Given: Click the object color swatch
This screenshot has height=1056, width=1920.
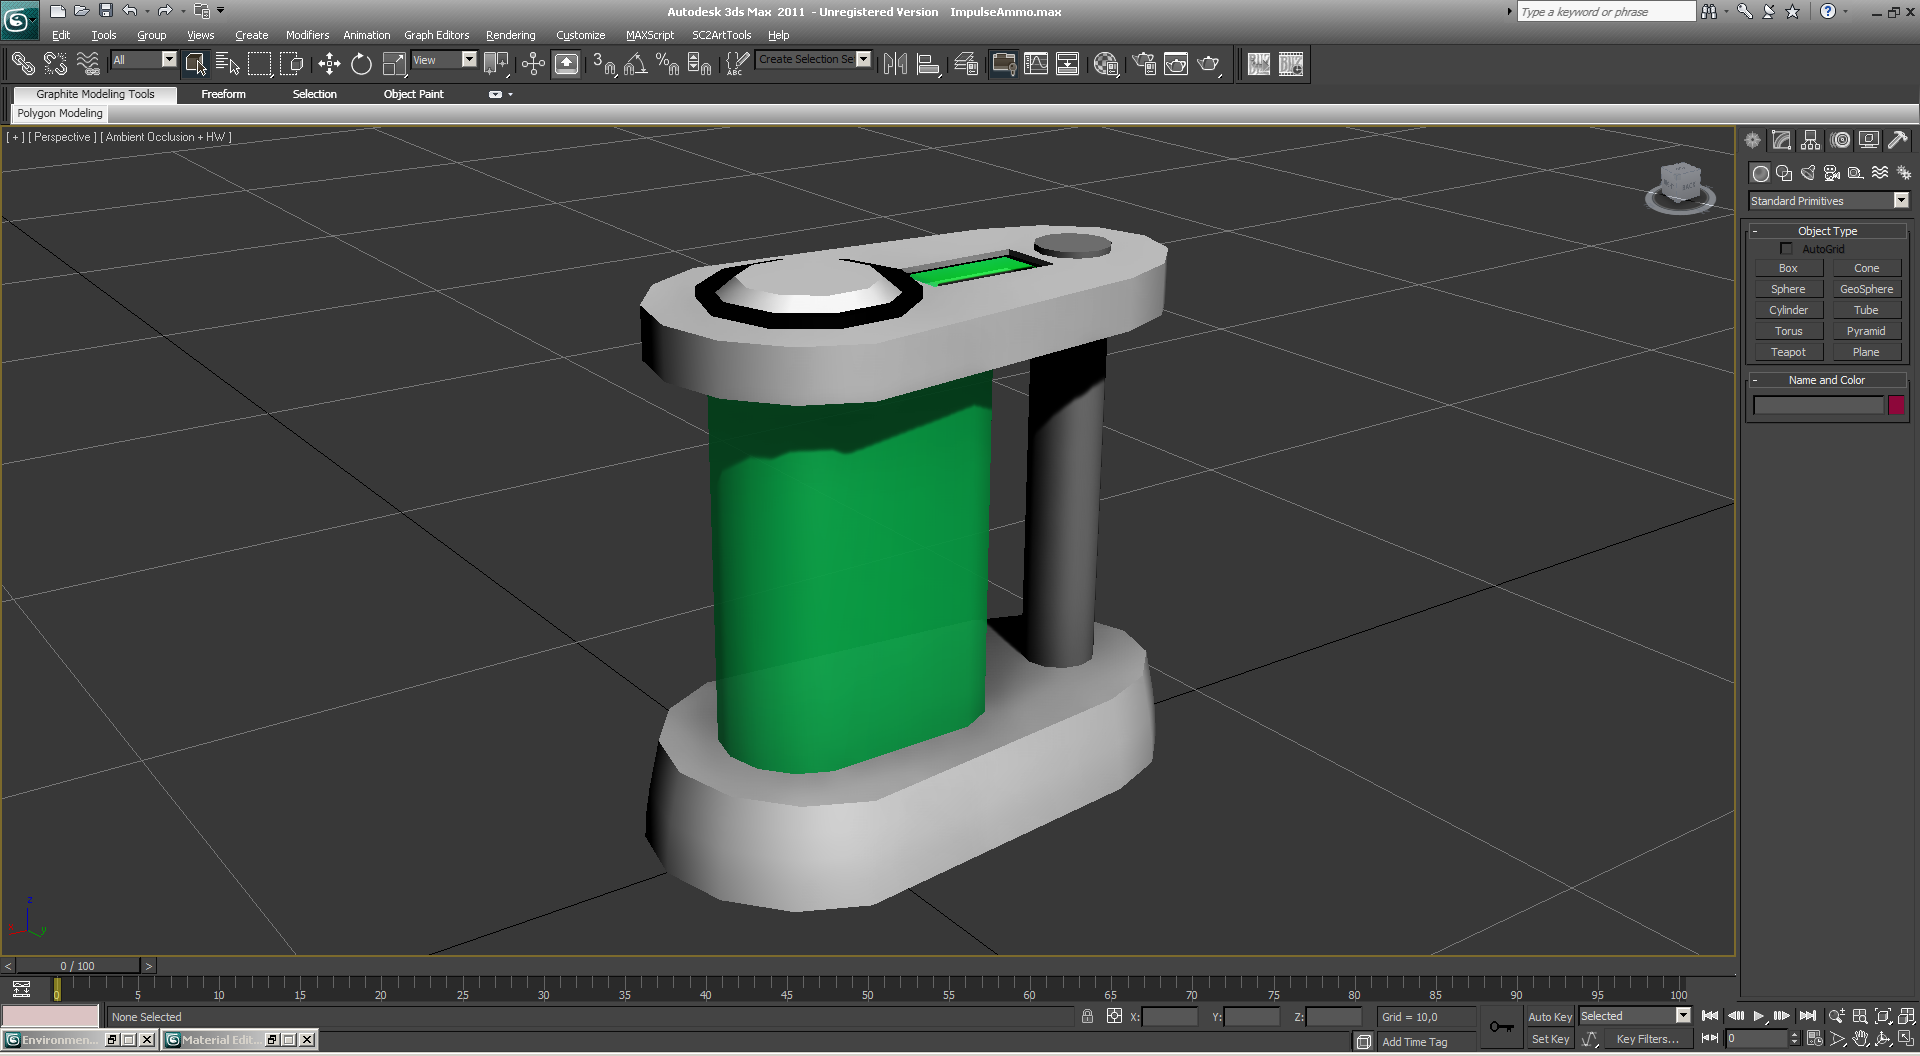Looking at the screenshot, I should coord(1896,405).
